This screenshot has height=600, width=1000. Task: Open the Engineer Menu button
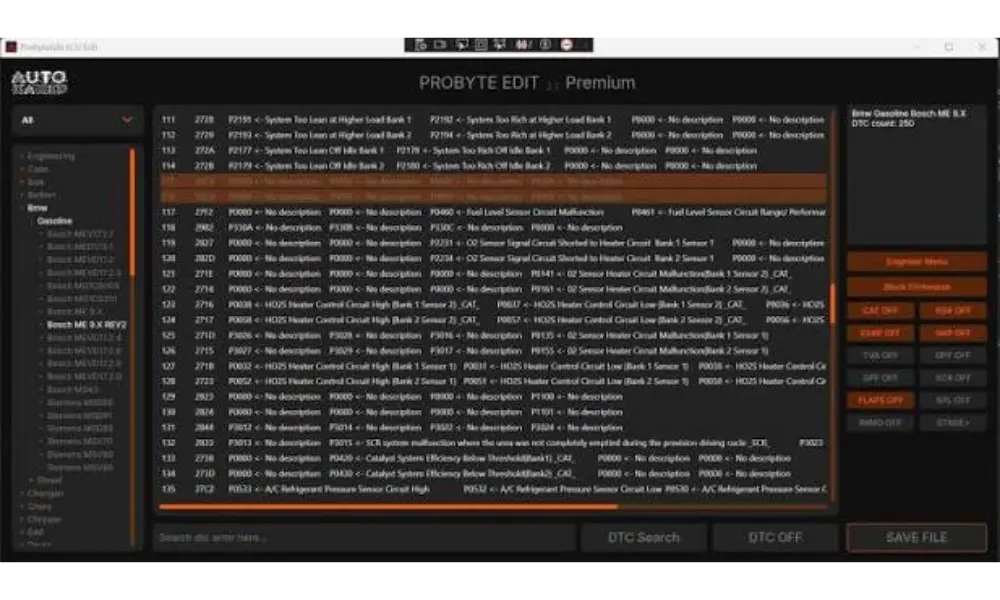tap(916, 261)
